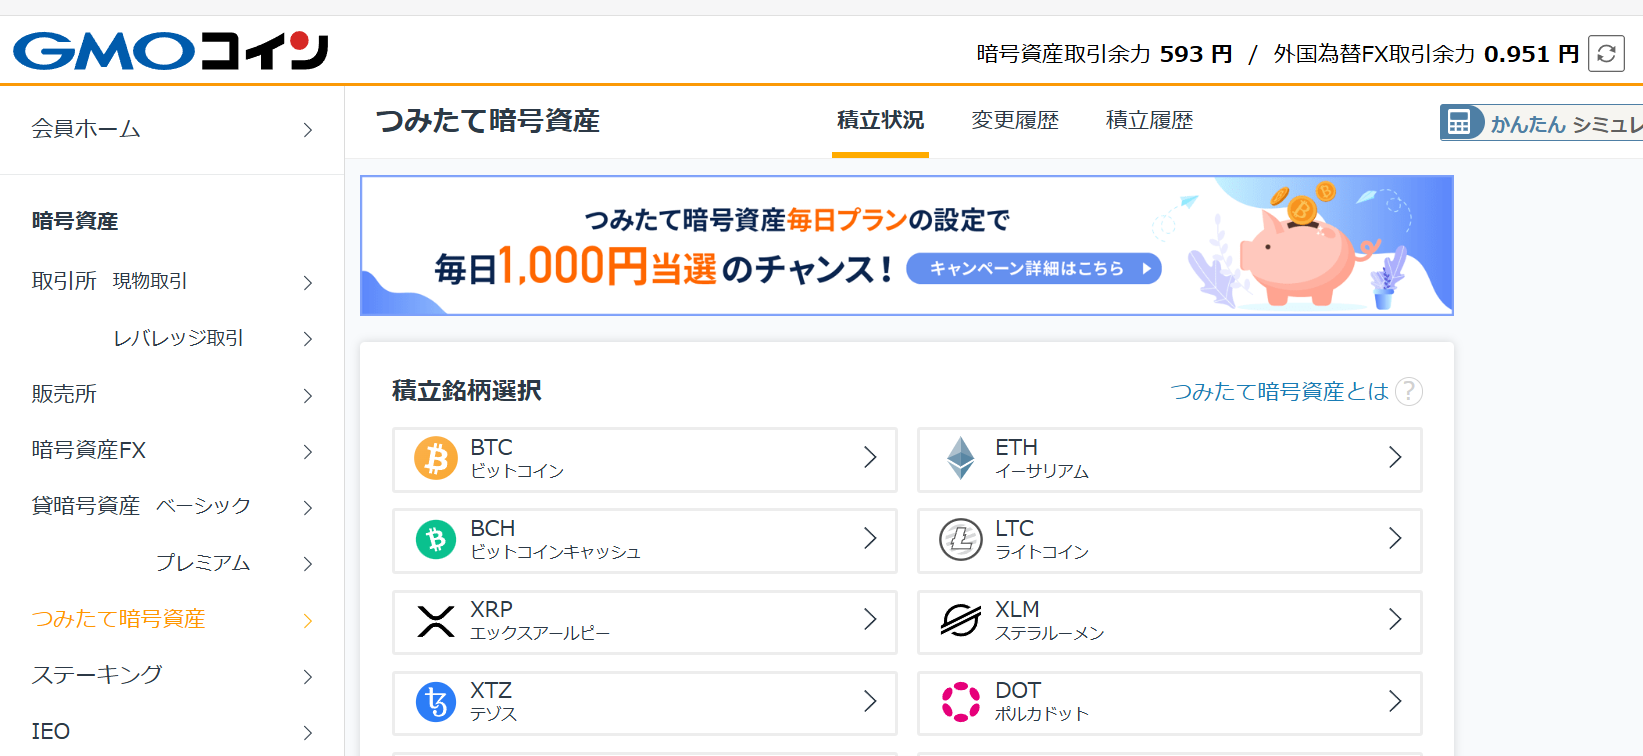This screenshot has height=756, width=1643.
Task: Open 会員ホーム in the sidebar
Action: pyautogui.click(x=86, y=129)
